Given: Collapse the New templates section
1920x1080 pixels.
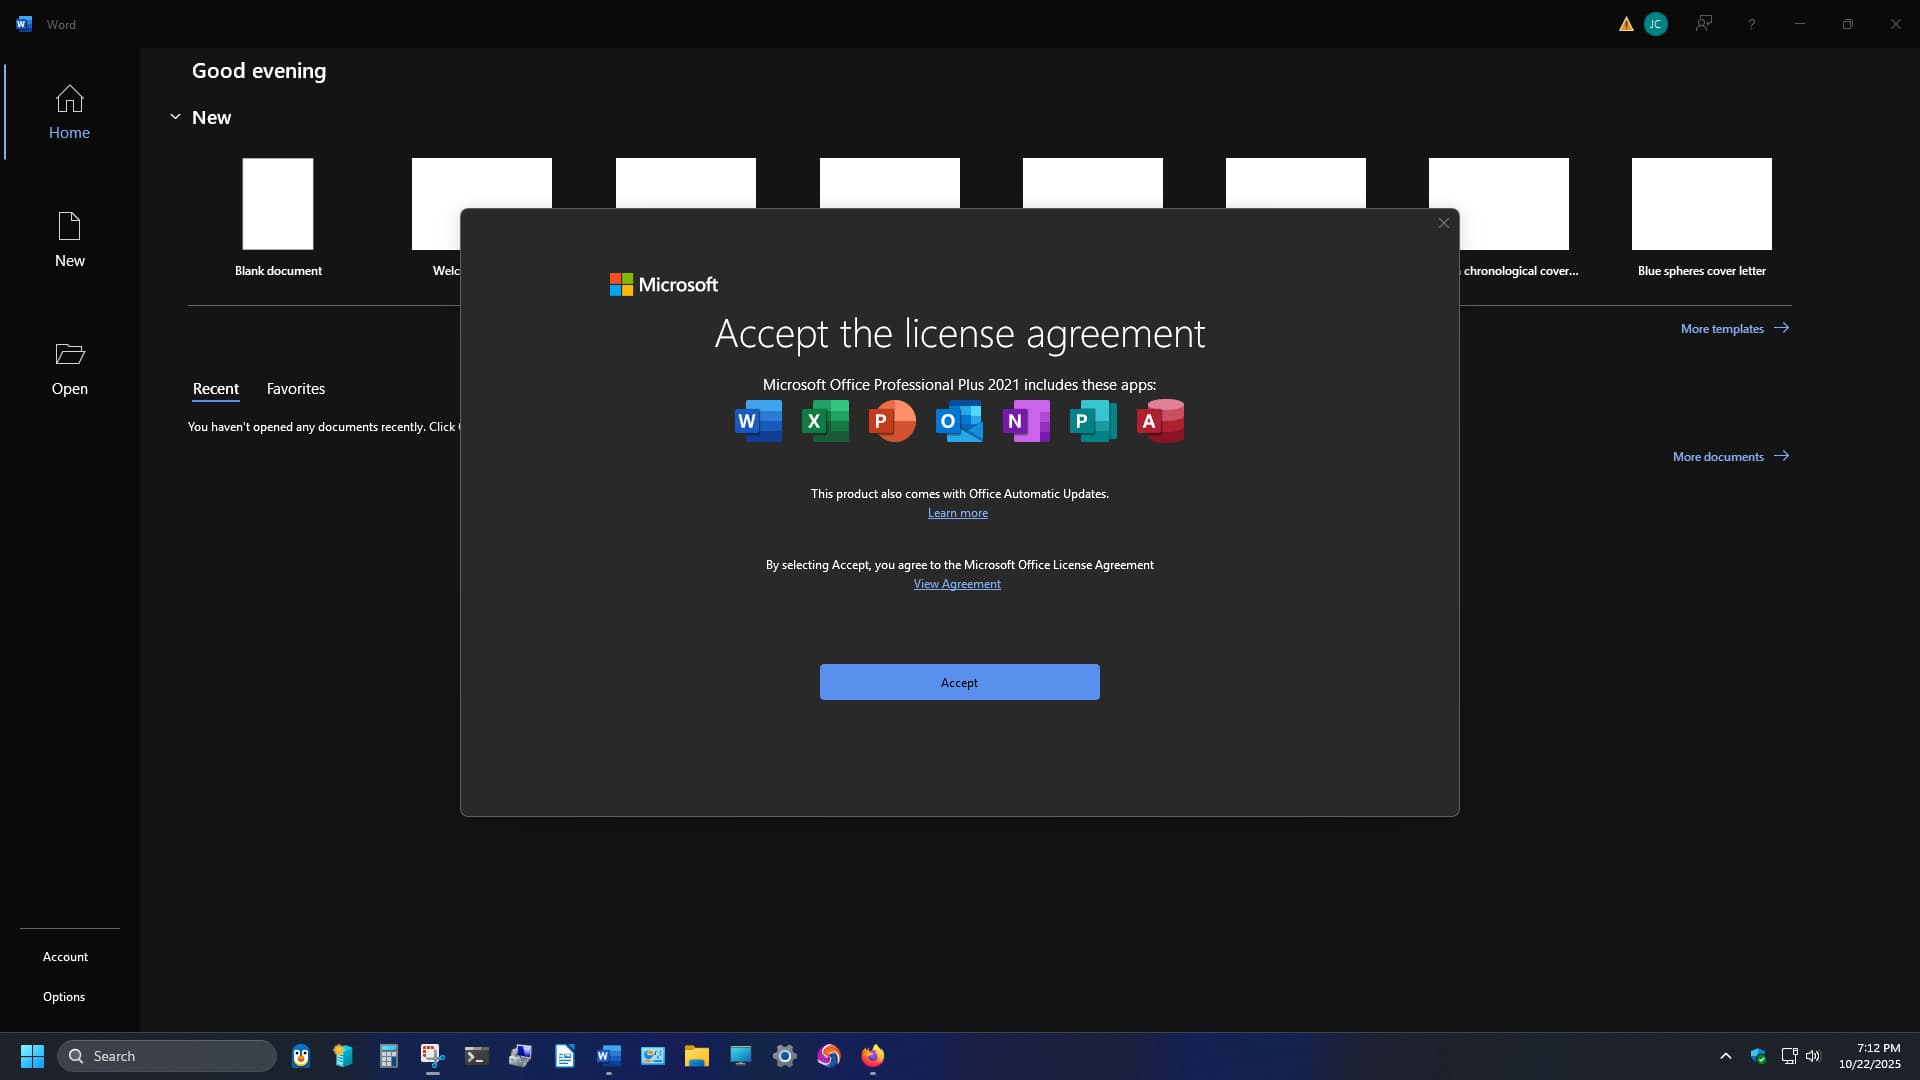Looking at the screenshot, I should tap(175, 117).
